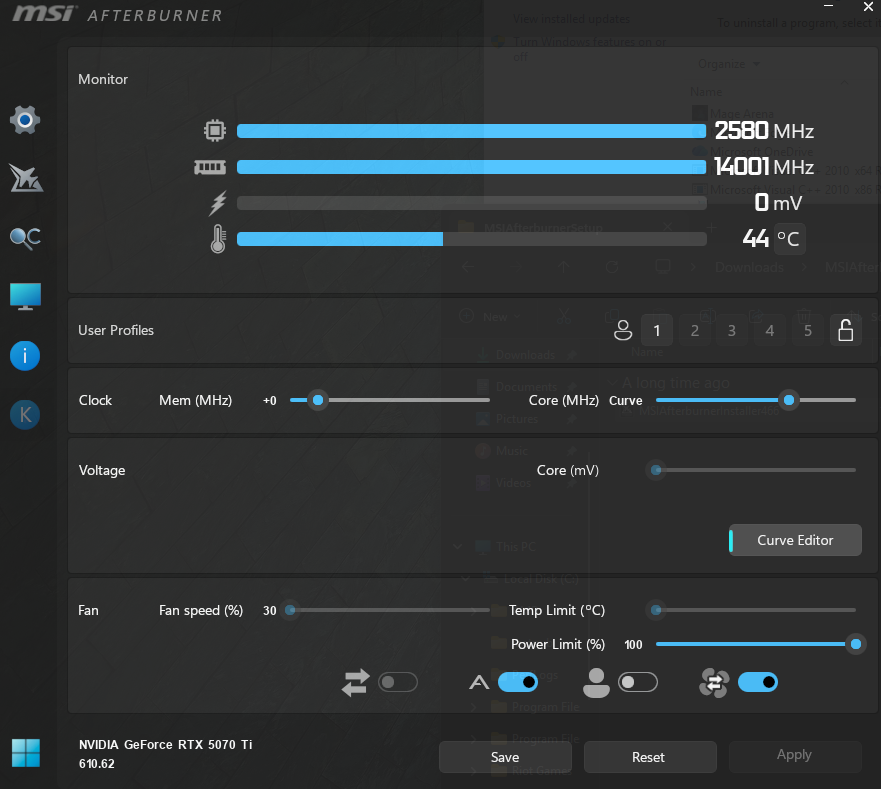
Task: Select user profile slot 3
Action: pos(732,330)
